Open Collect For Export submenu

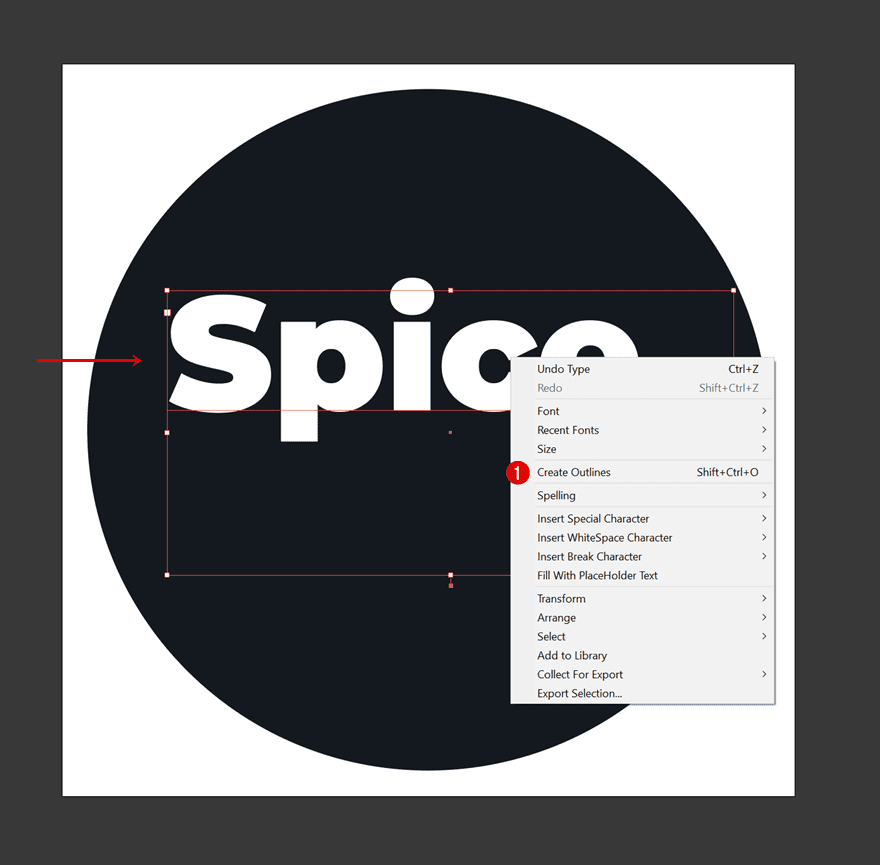[580, 674]
